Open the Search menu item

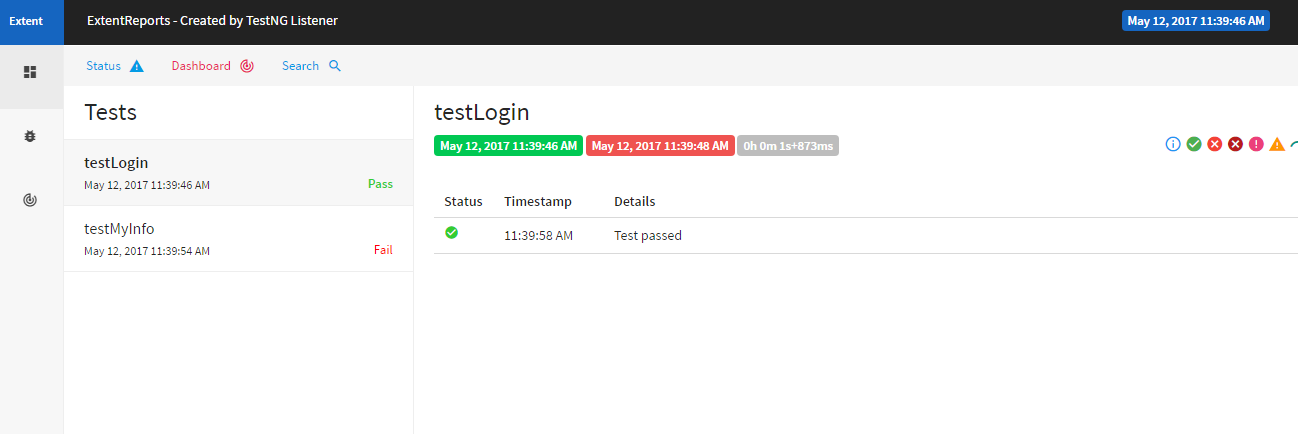(312, 66)
